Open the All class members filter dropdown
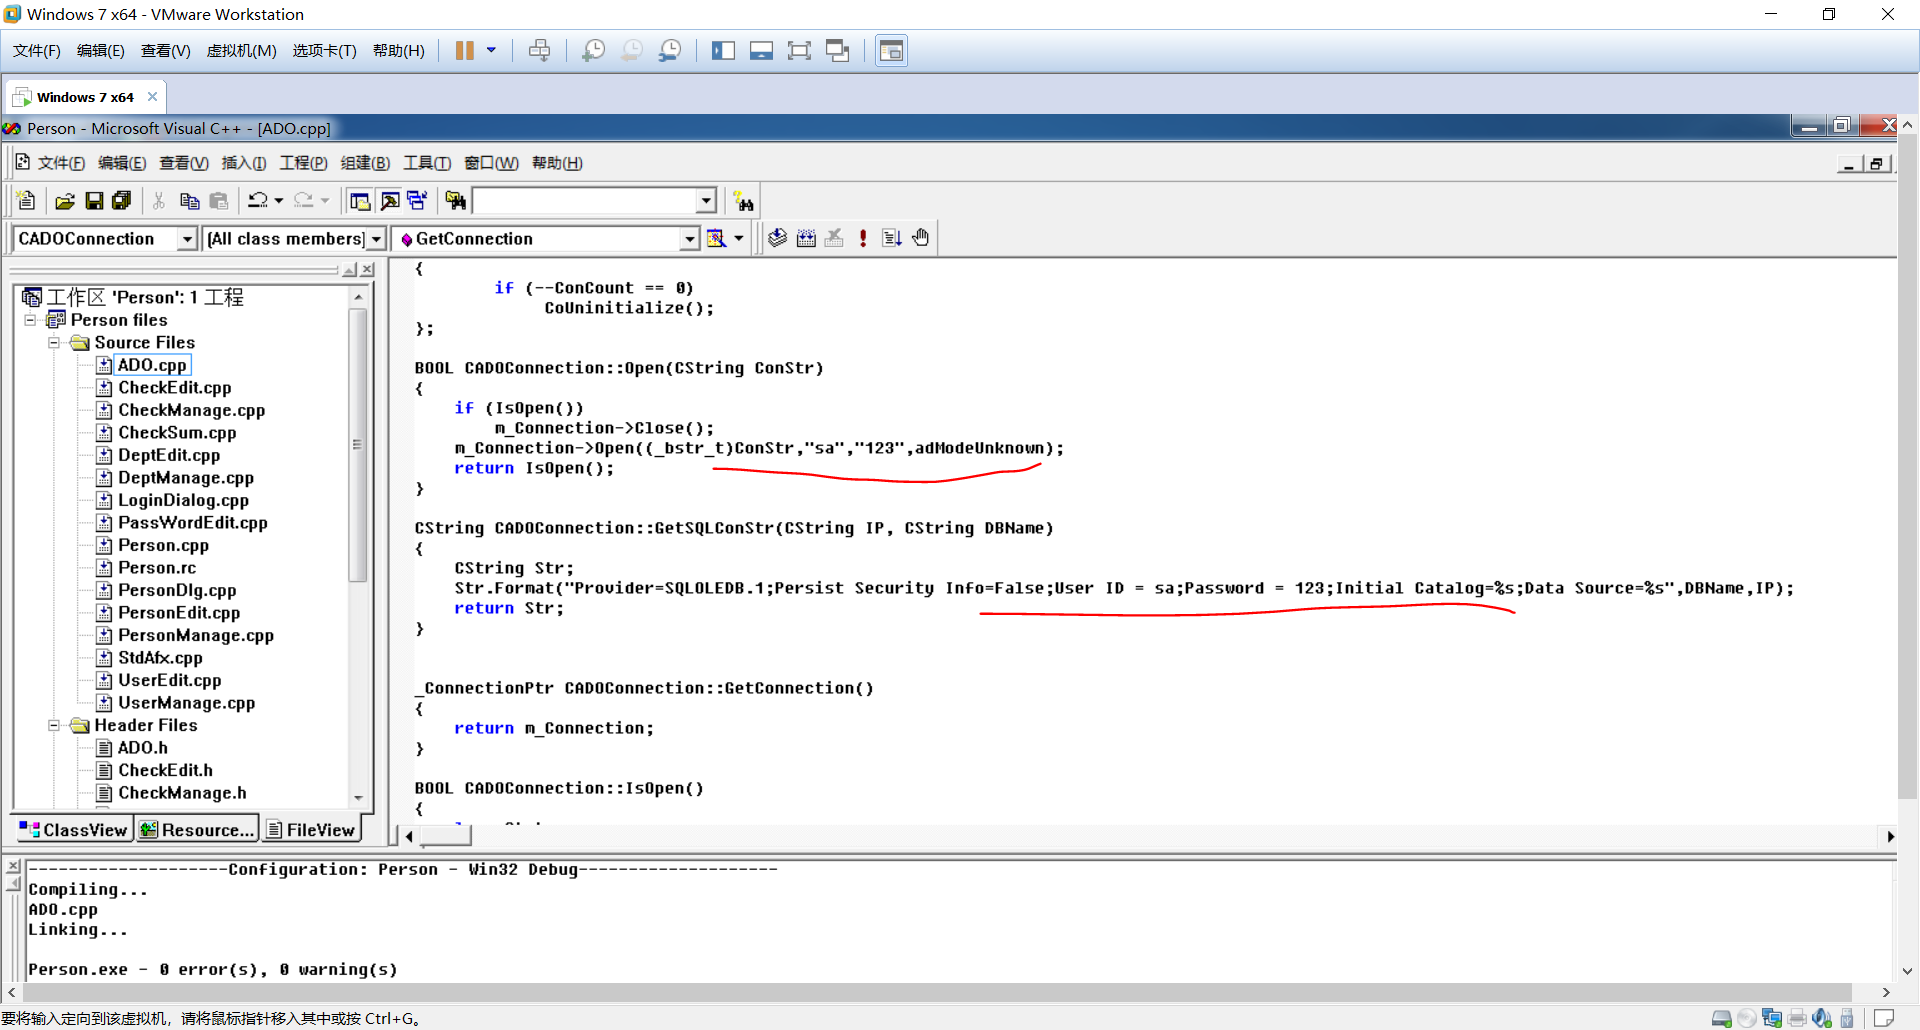This screenshot has height=1030, width=1920. pyautogui.click(x=376, y=239)
